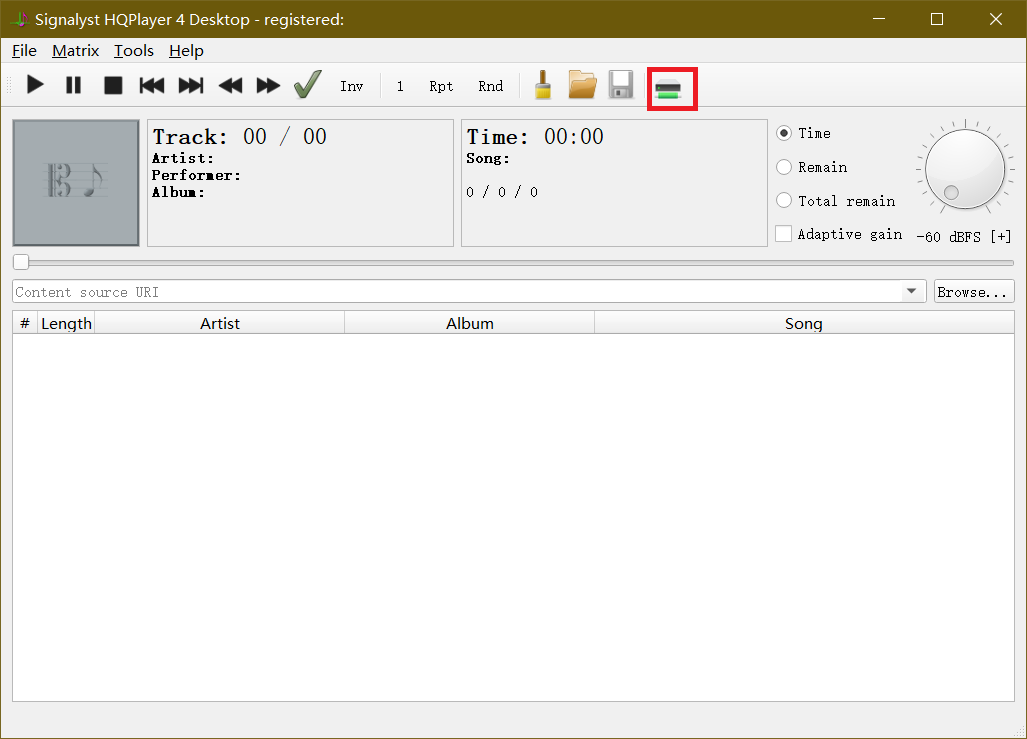Skip to previous track icon
Viewport: 1027px width, 739px height.
tap(152, 86)
